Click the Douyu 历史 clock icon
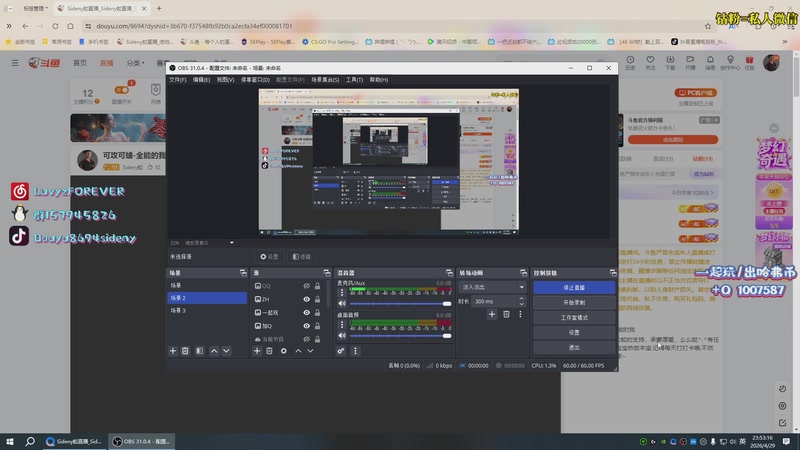The image size is (800, 450). (x=630, y=62)
